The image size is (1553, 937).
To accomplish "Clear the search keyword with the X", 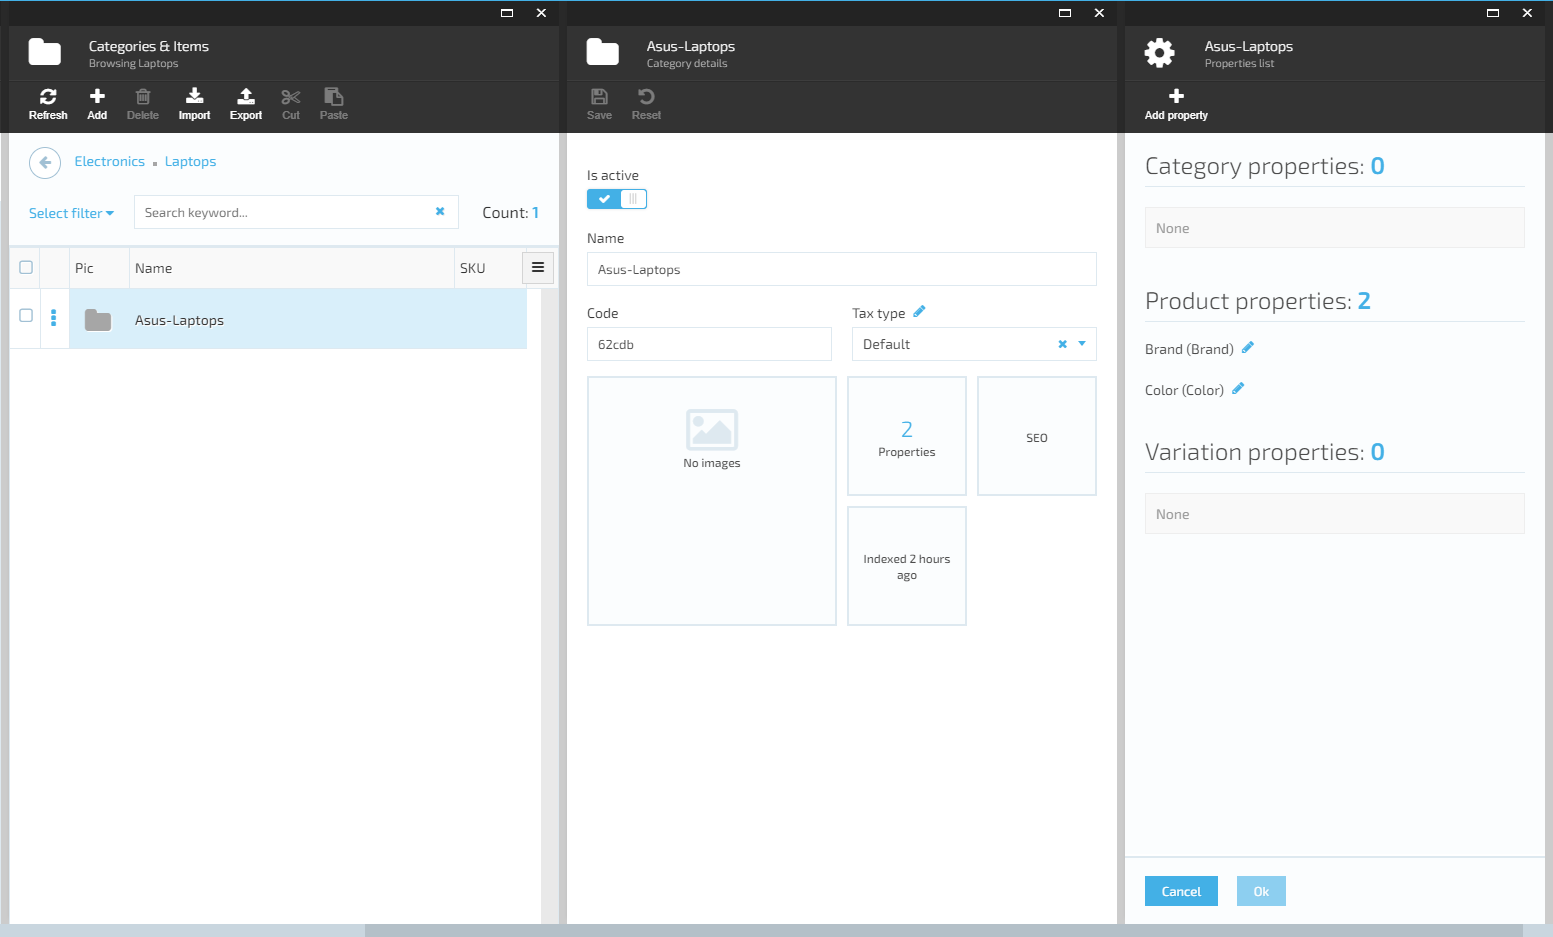I will [440, 211].
